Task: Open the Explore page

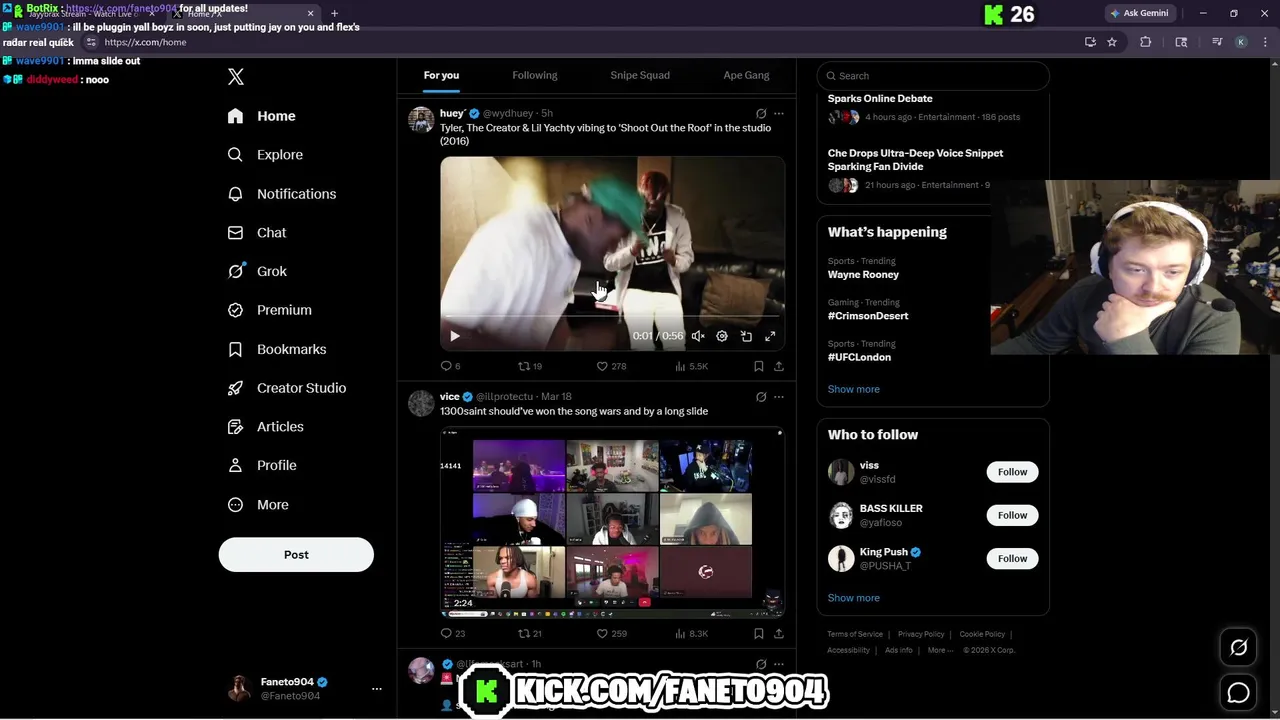Action: (265, 155)
